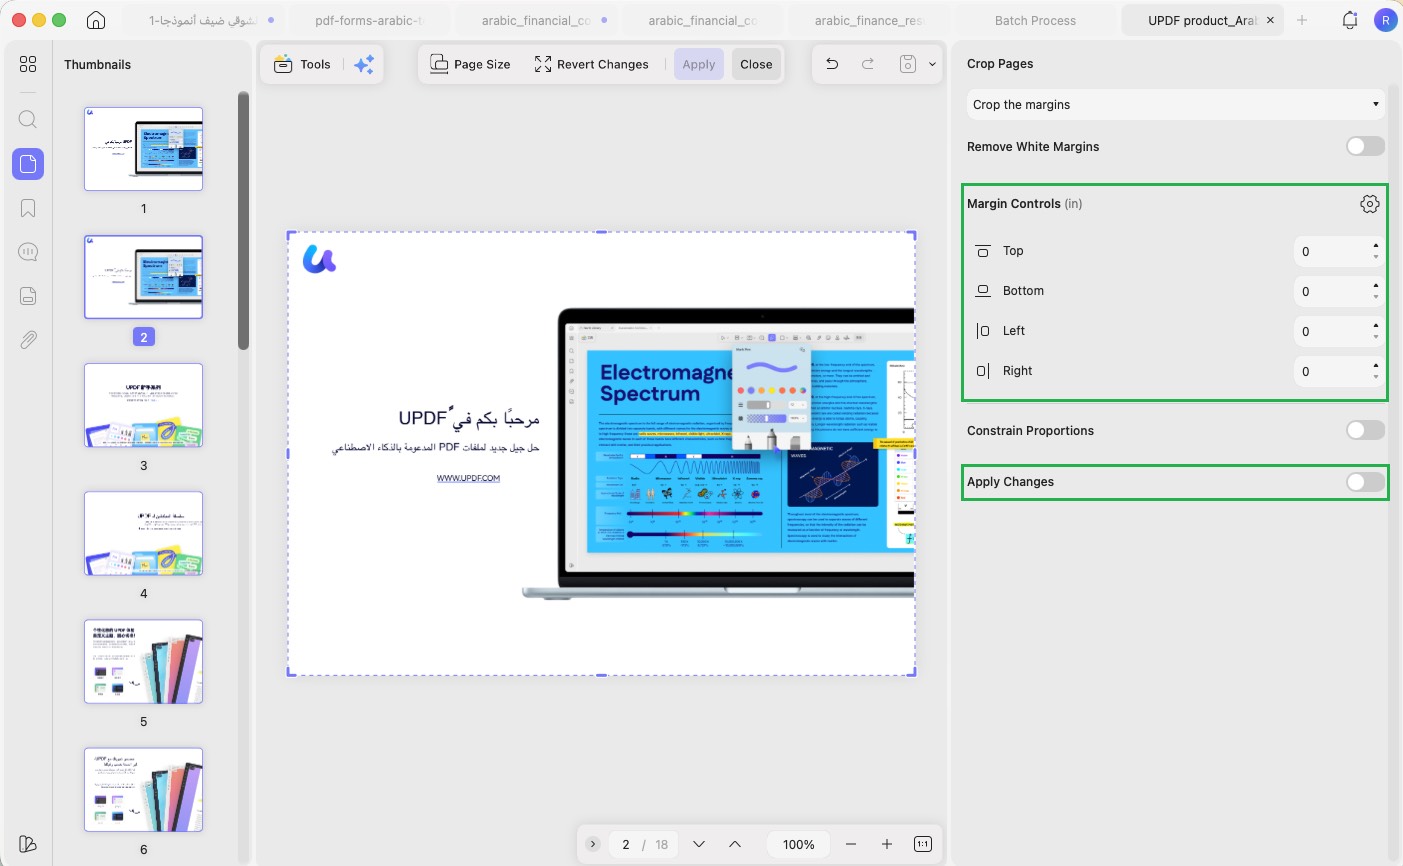Go to next page chevron down
Image resolution: width=1403 pixels, height=866 pixels.
(699, 844)
